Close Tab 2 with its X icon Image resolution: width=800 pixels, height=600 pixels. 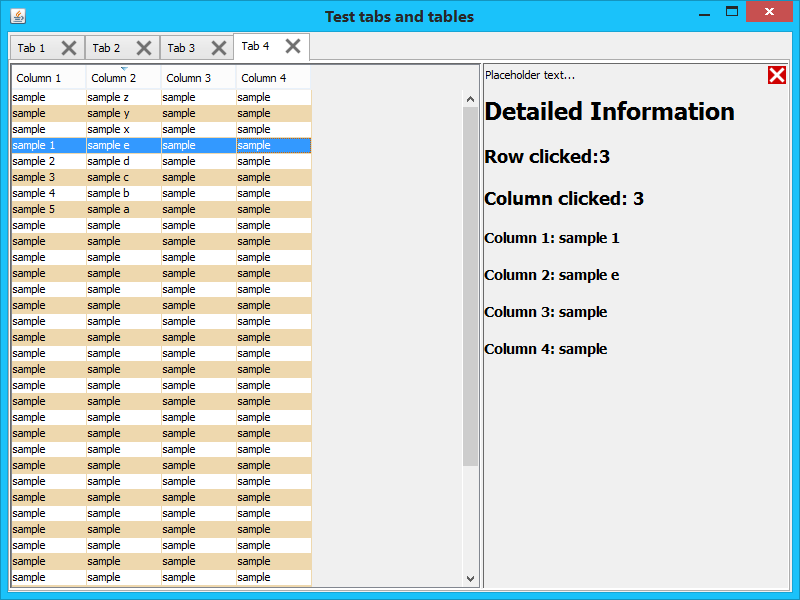click(x=144, y=48)
